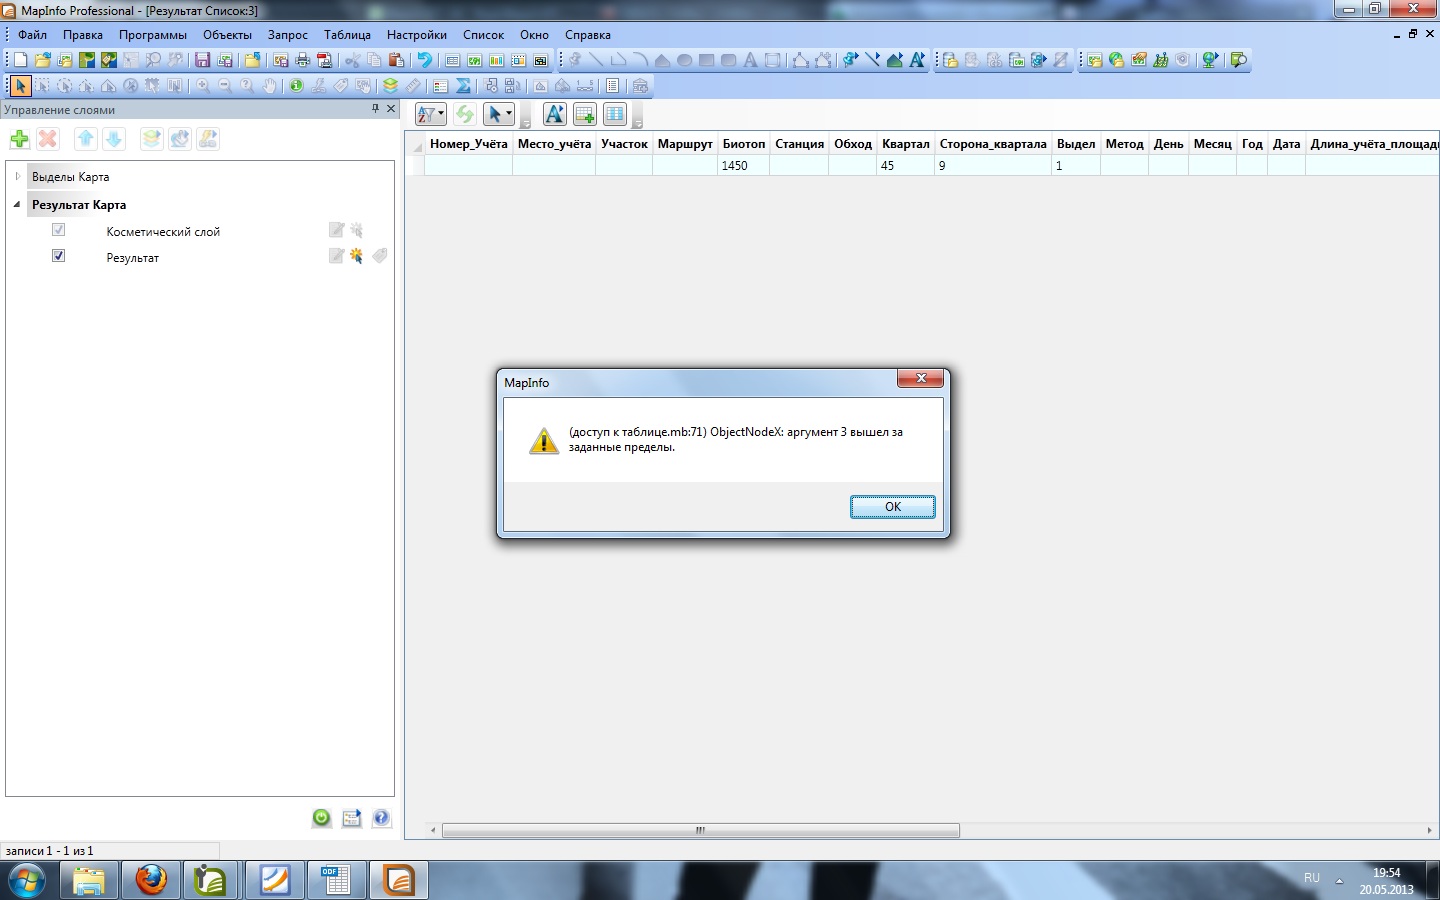Image resolution: width=1440 pixels, height=900 pixels.
Task: Toggle Косметический слой visibility checkbox
Action: [x=58, y=230]
